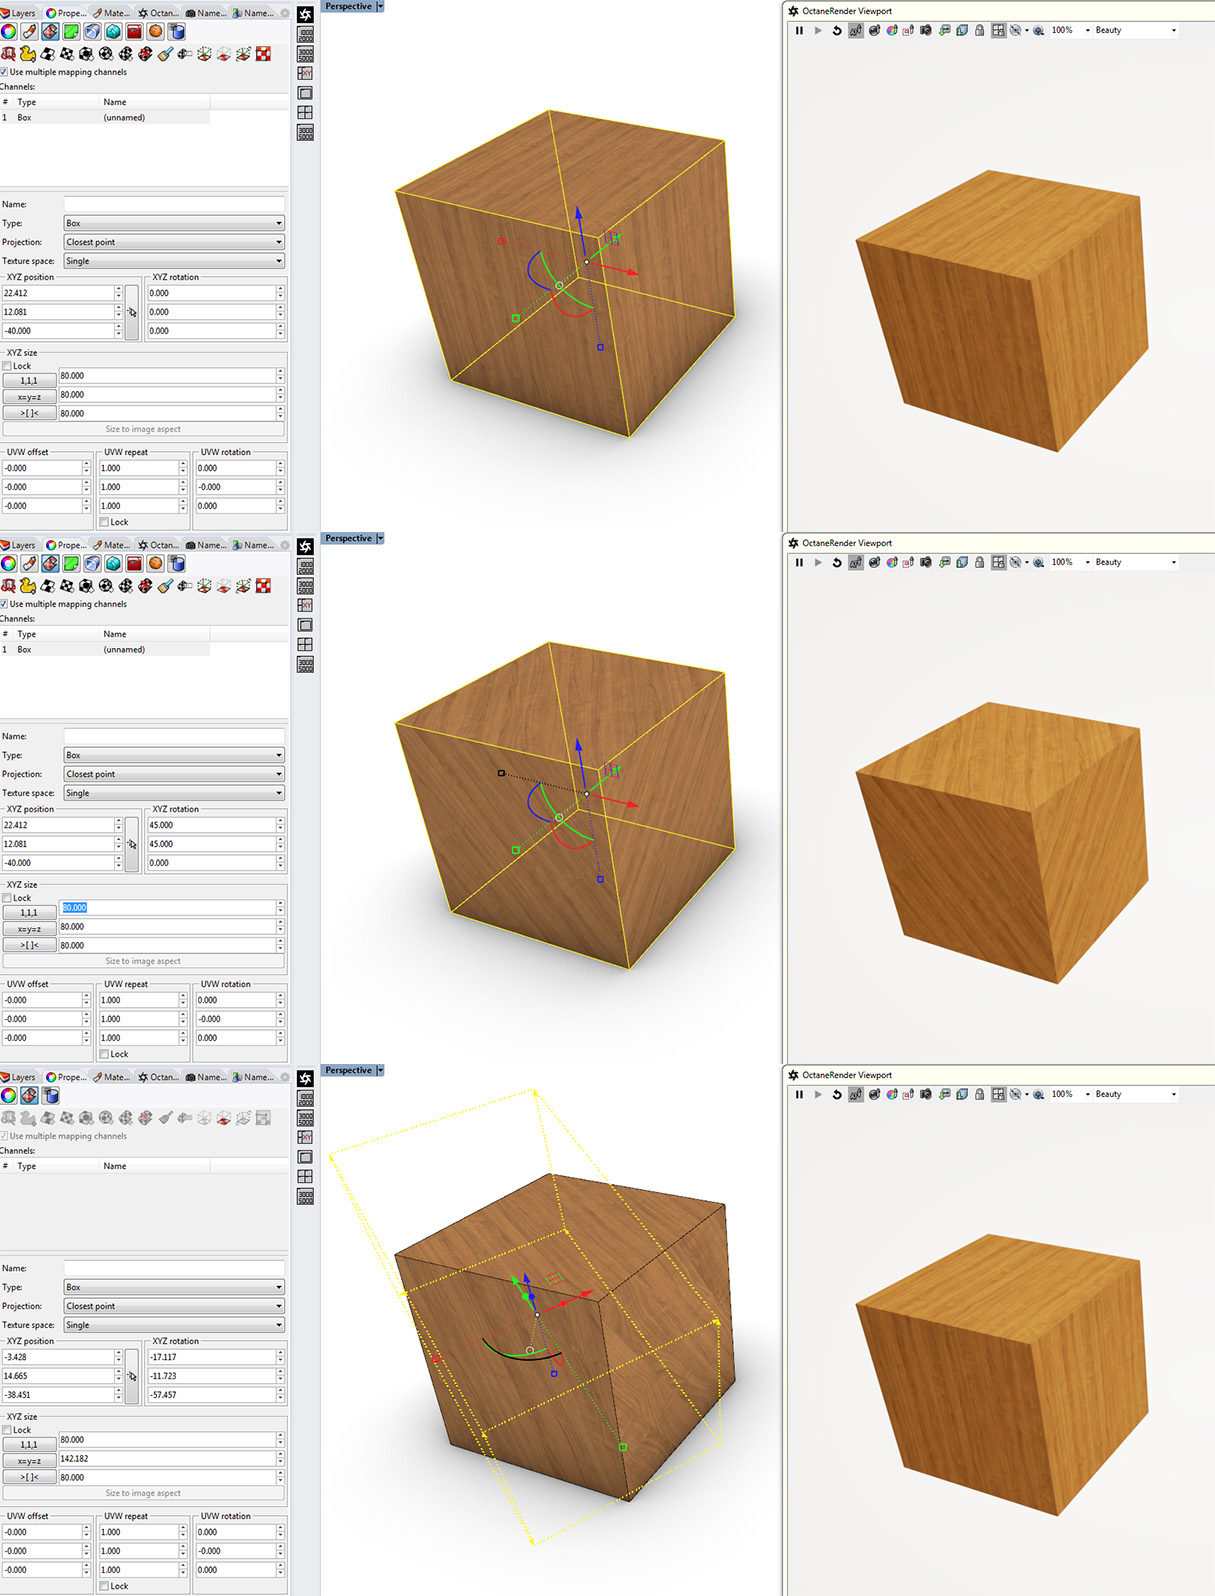Click the paintbrush match mapping icon in top panel
Viewport: 1215px width, 1596px height.
pos(165,54)
